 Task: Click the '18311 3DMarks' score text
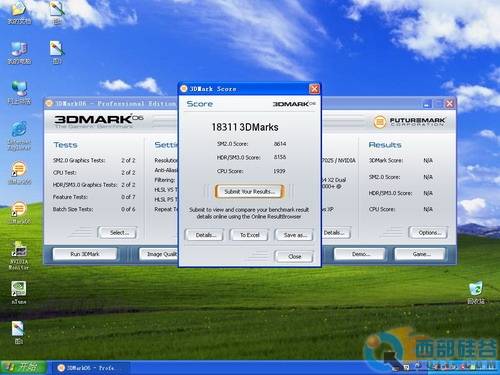(x=245, y=127)
